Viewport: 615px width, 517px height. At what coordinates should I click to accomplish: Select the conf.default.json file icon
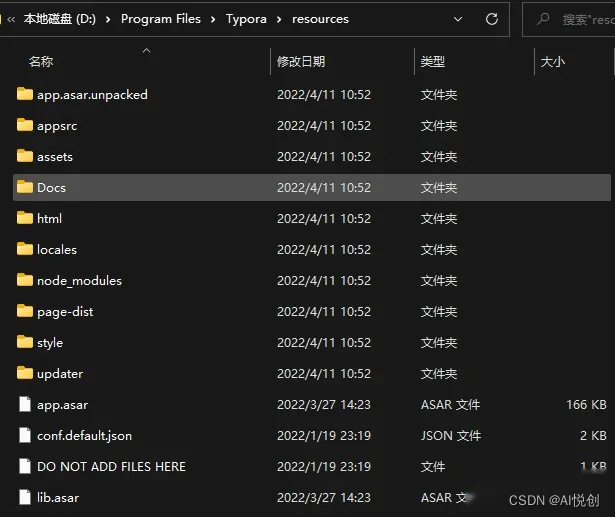(25, 435)
